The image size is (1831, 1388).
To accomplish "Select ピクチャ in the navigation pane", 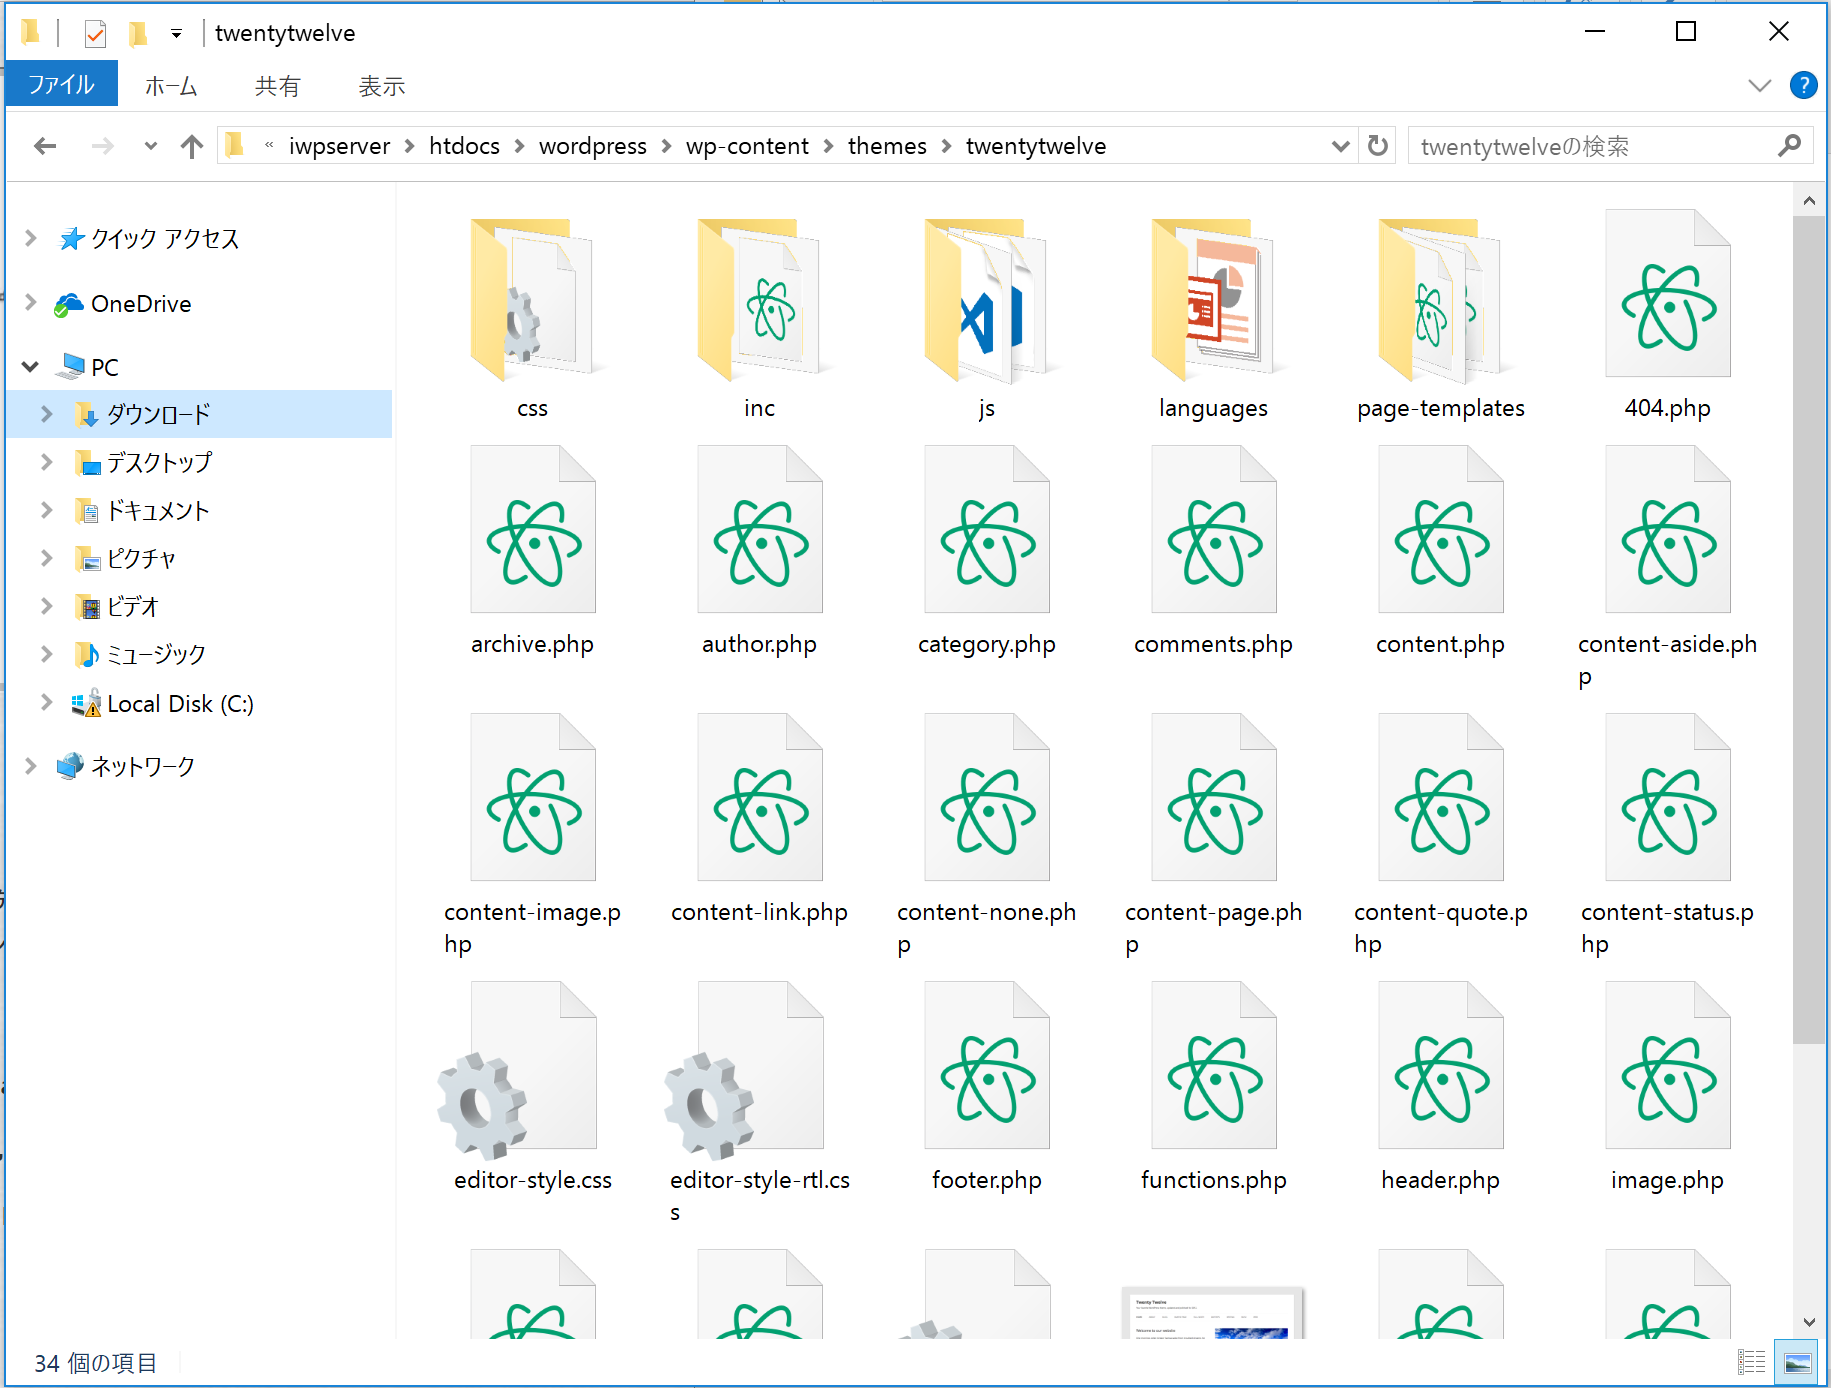I will pyautogui.click(x=141, y=557).
